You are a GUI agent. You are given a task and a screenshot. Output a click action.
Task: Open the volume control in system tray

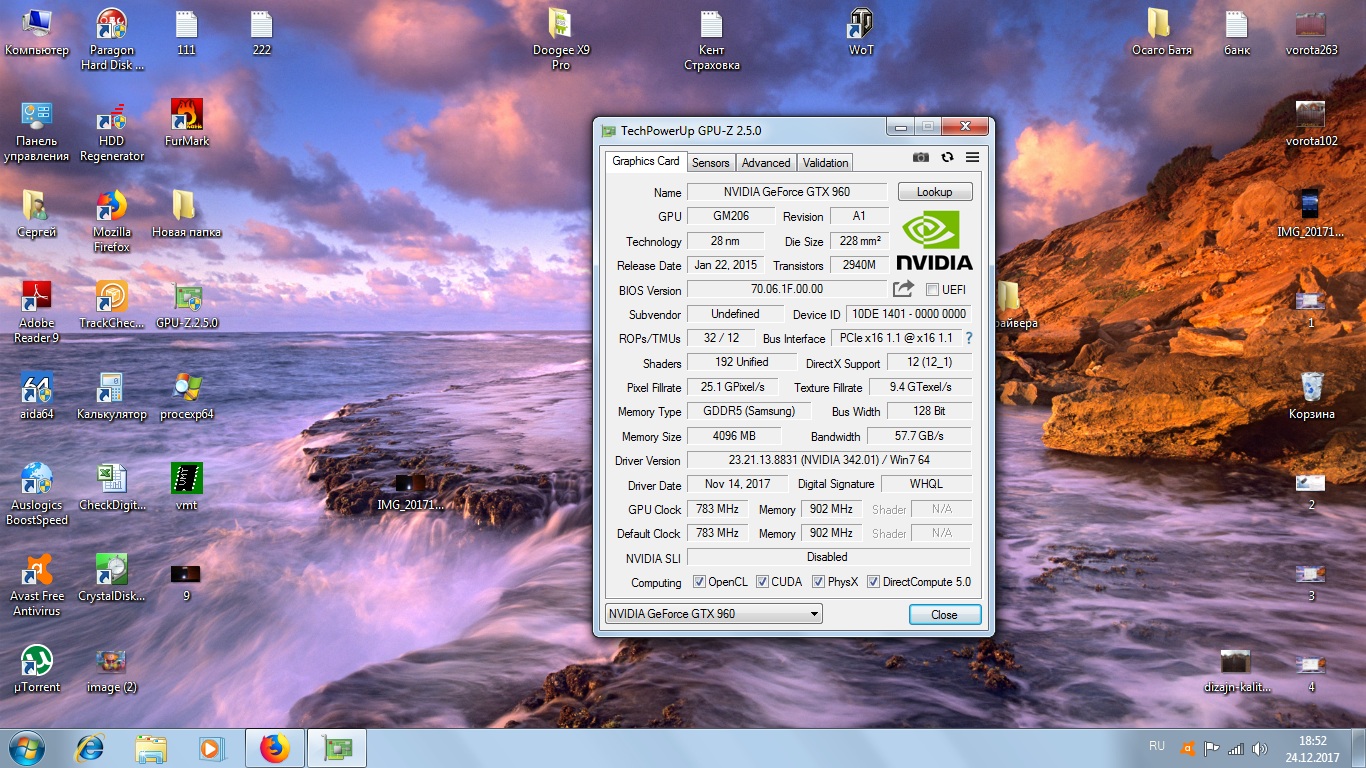[x=1260, y=748]
